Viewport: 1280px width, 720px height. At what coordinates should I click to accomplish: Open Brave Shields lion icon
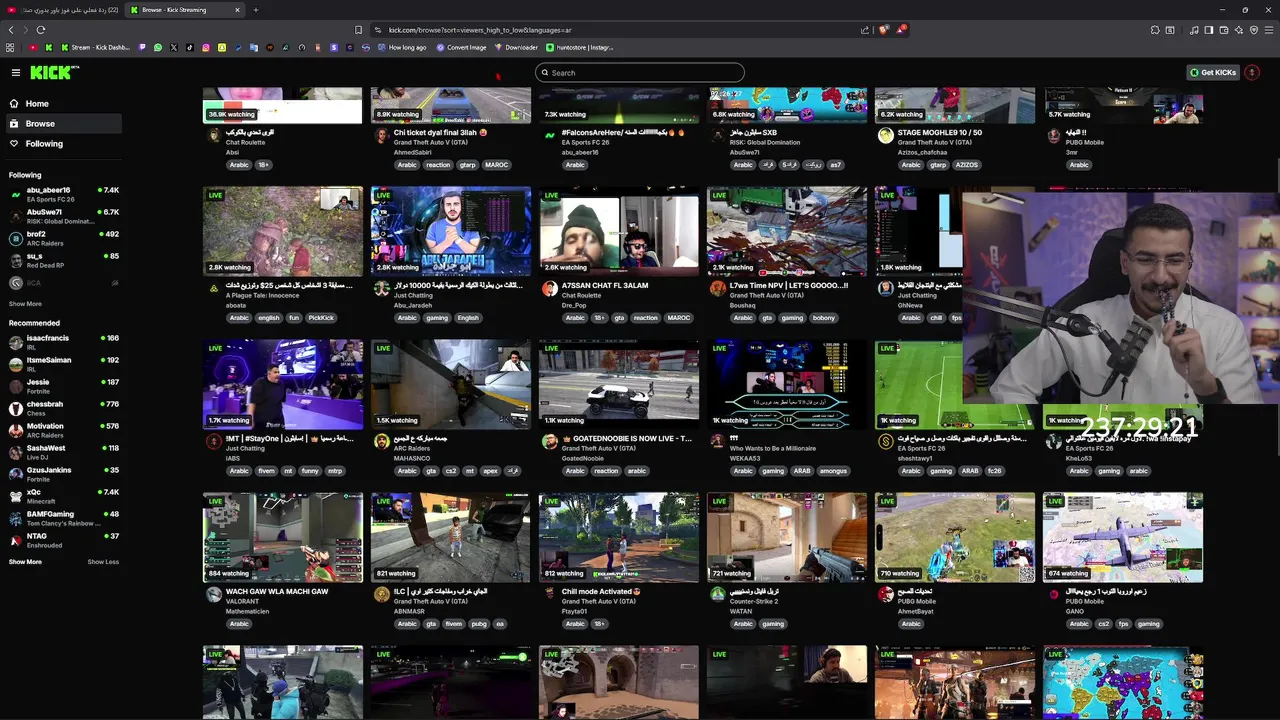coord(884,30)
